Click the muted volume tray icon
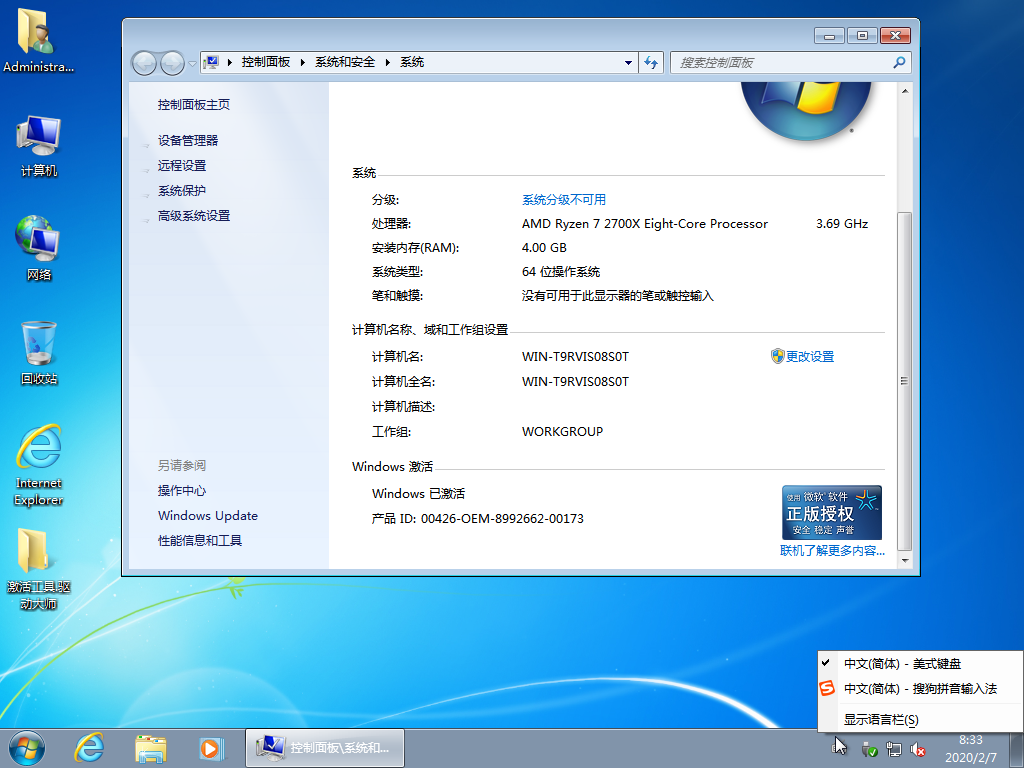The height and width of the screenshot is (768, 1024). tap(916, 749)
